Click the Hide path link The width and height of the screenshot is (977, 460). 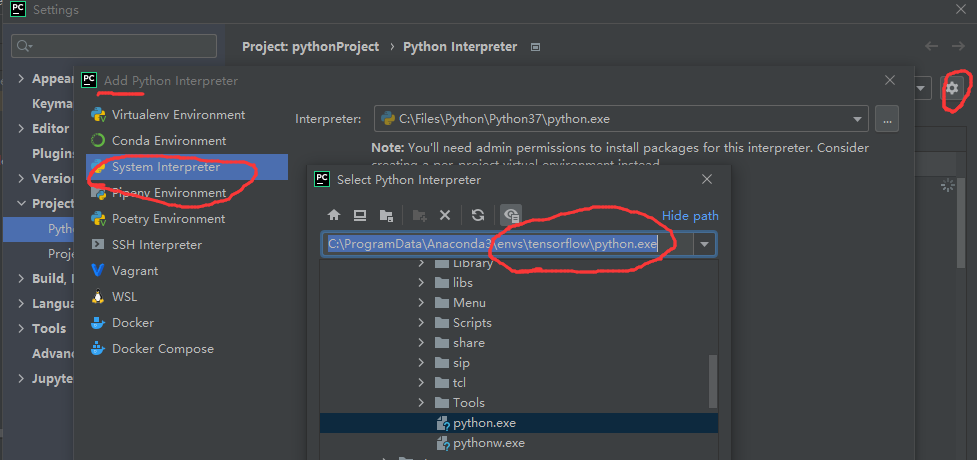690,216
